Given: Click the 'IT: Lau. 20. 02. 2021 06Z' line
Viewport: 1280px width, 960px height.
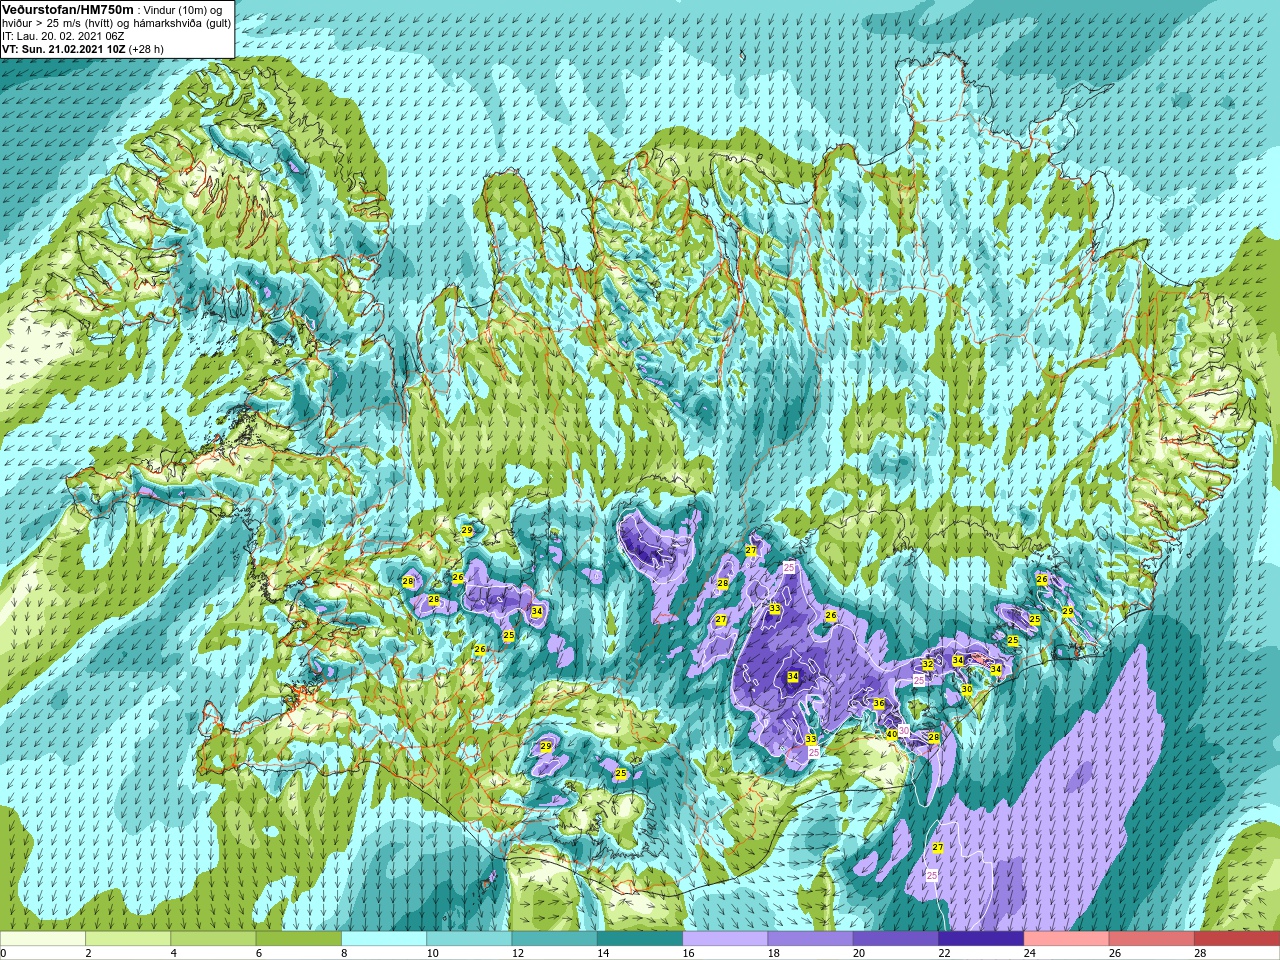Looking at the screenshot, I should tap(63, 36).
